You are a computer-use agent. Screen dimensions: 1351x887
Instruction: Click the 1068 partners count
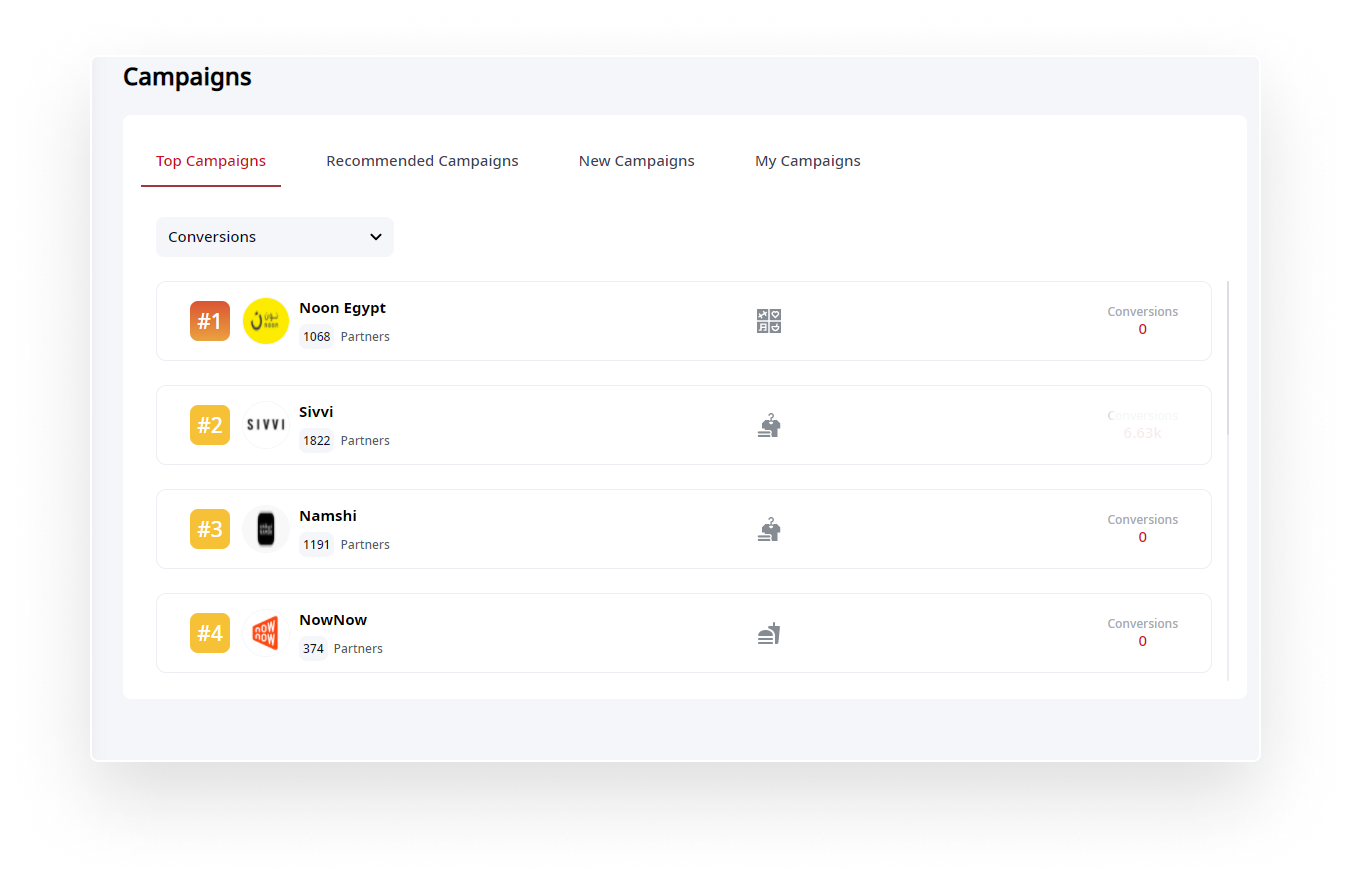(x=317, y=337)
